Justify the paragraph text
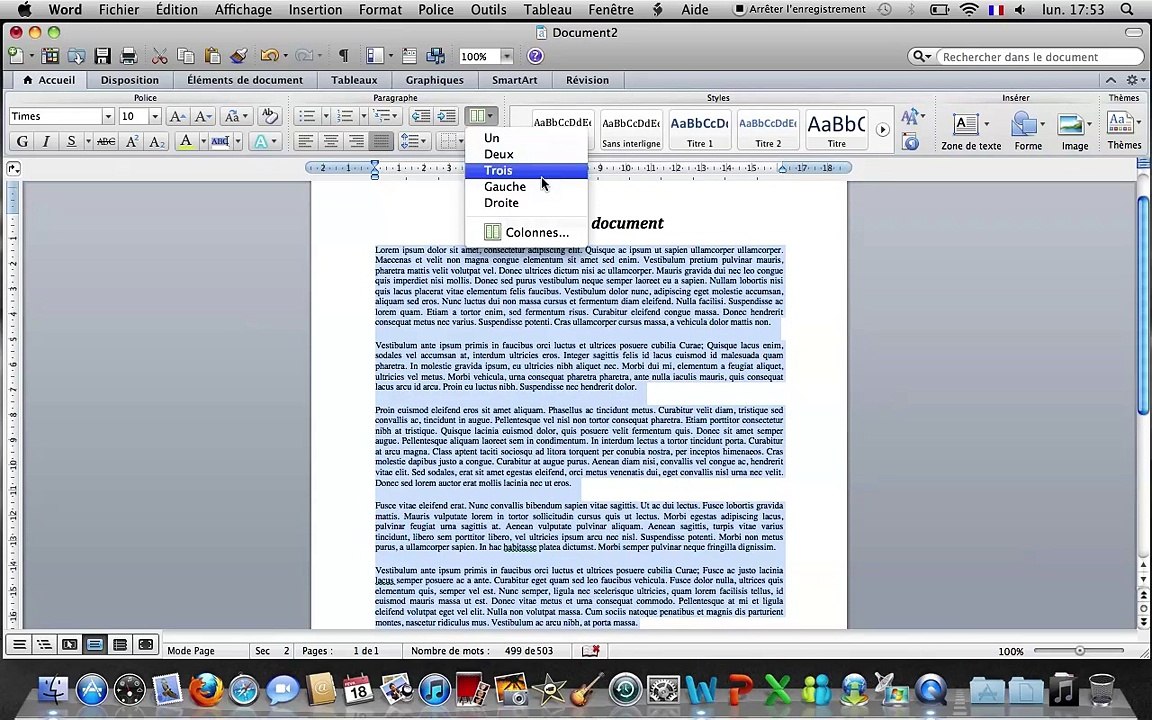 click(381, 141)
